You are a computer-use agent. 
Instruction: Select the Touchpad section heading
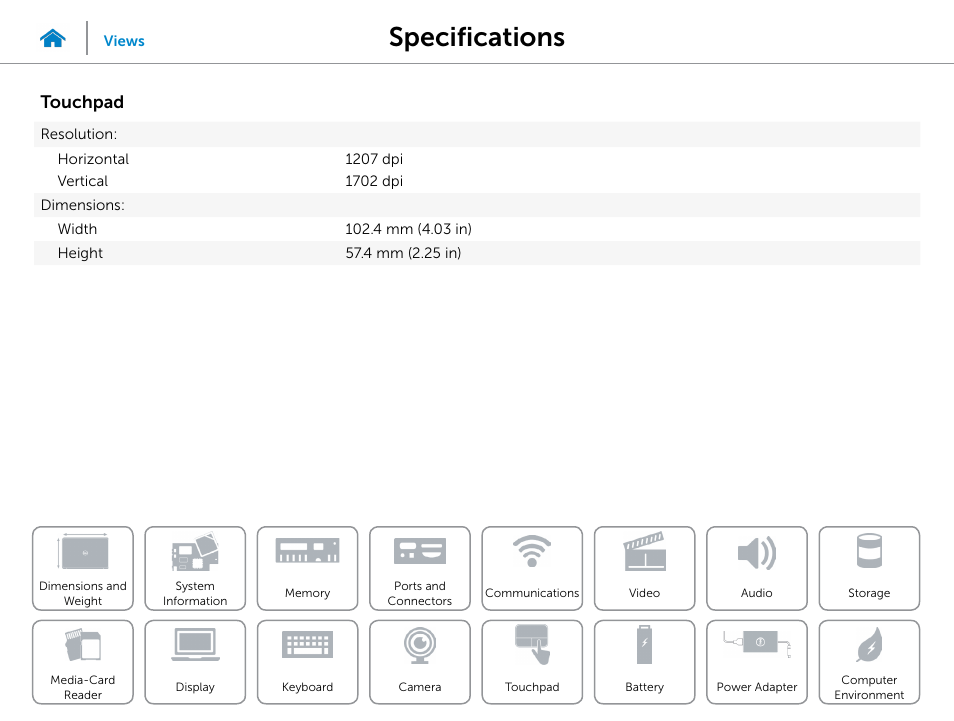[x=82, y=102]
